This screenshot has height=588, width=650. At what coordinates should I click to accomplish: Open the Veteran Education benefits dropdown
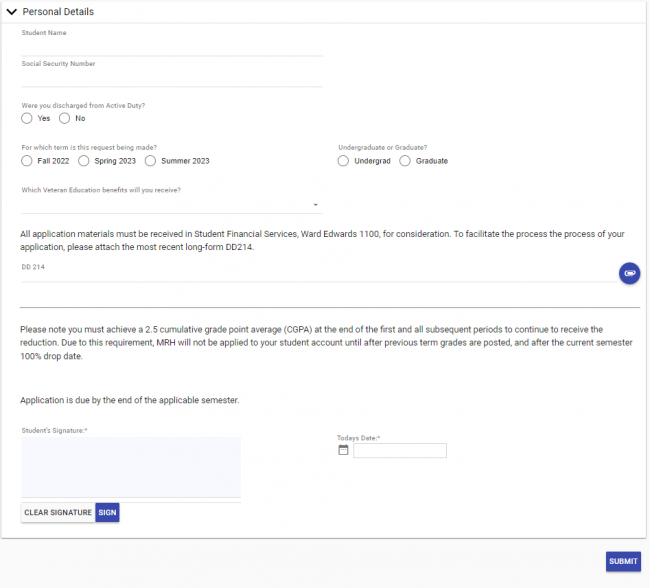click(171, 204)
